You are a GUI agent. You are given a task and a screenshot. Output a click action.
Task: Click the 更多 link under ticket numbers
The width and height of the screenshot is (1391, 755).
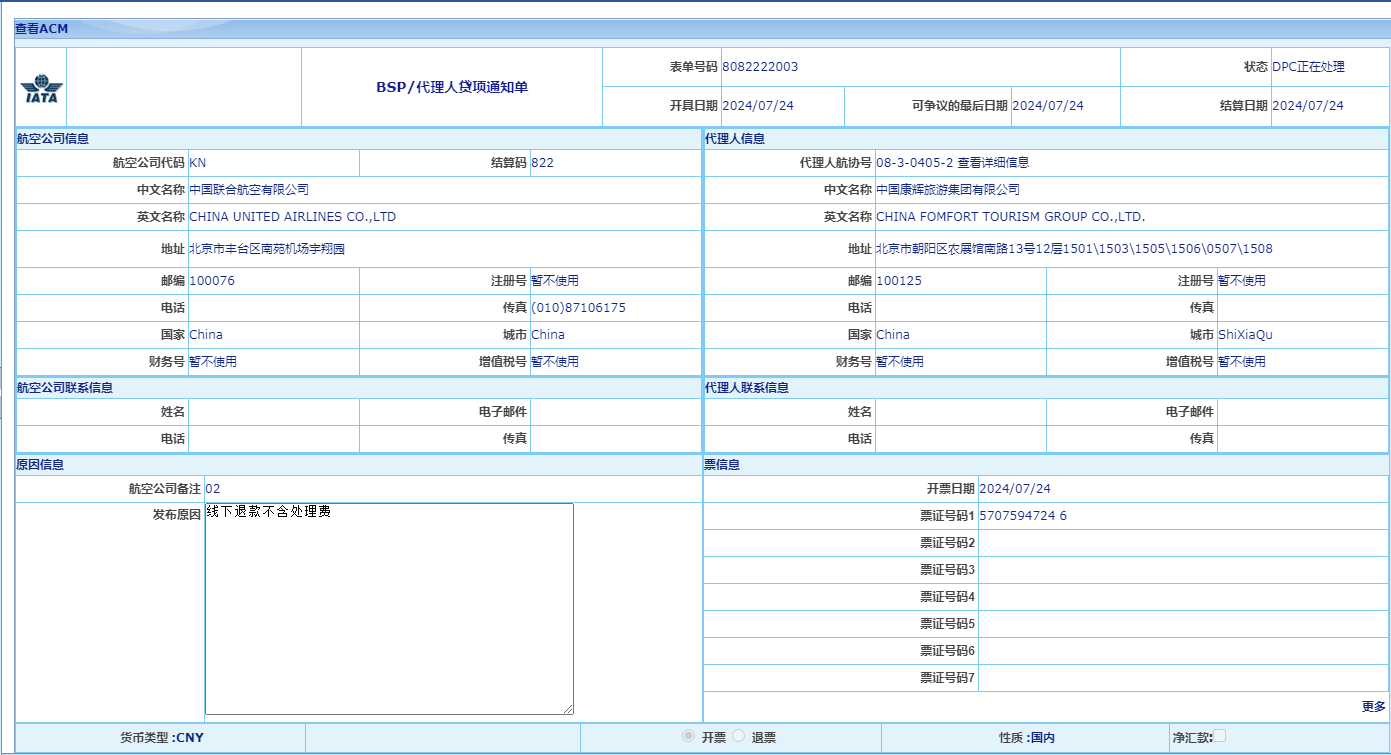point(1373,706)
